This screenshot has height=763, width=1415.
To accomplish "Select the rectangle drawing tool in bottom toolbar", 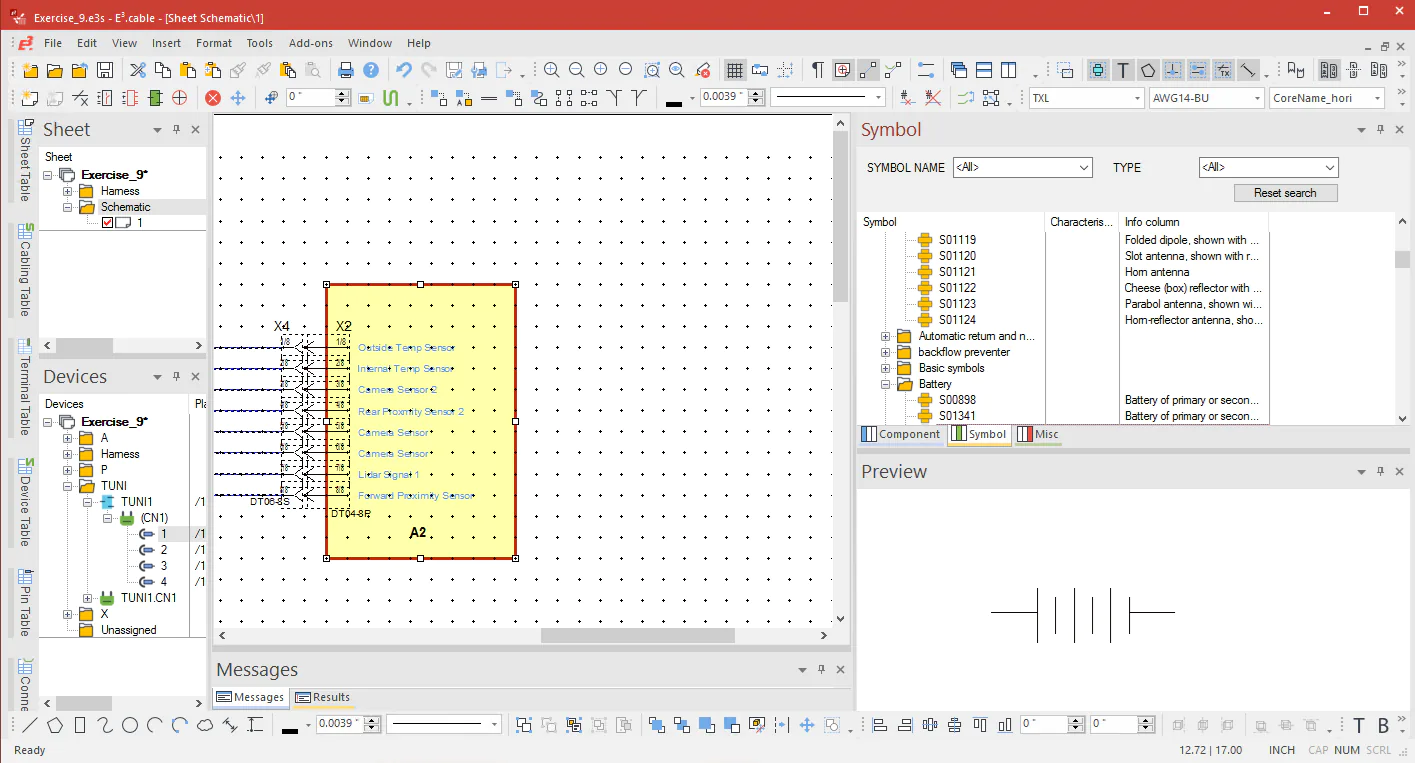I will point(80,725).
